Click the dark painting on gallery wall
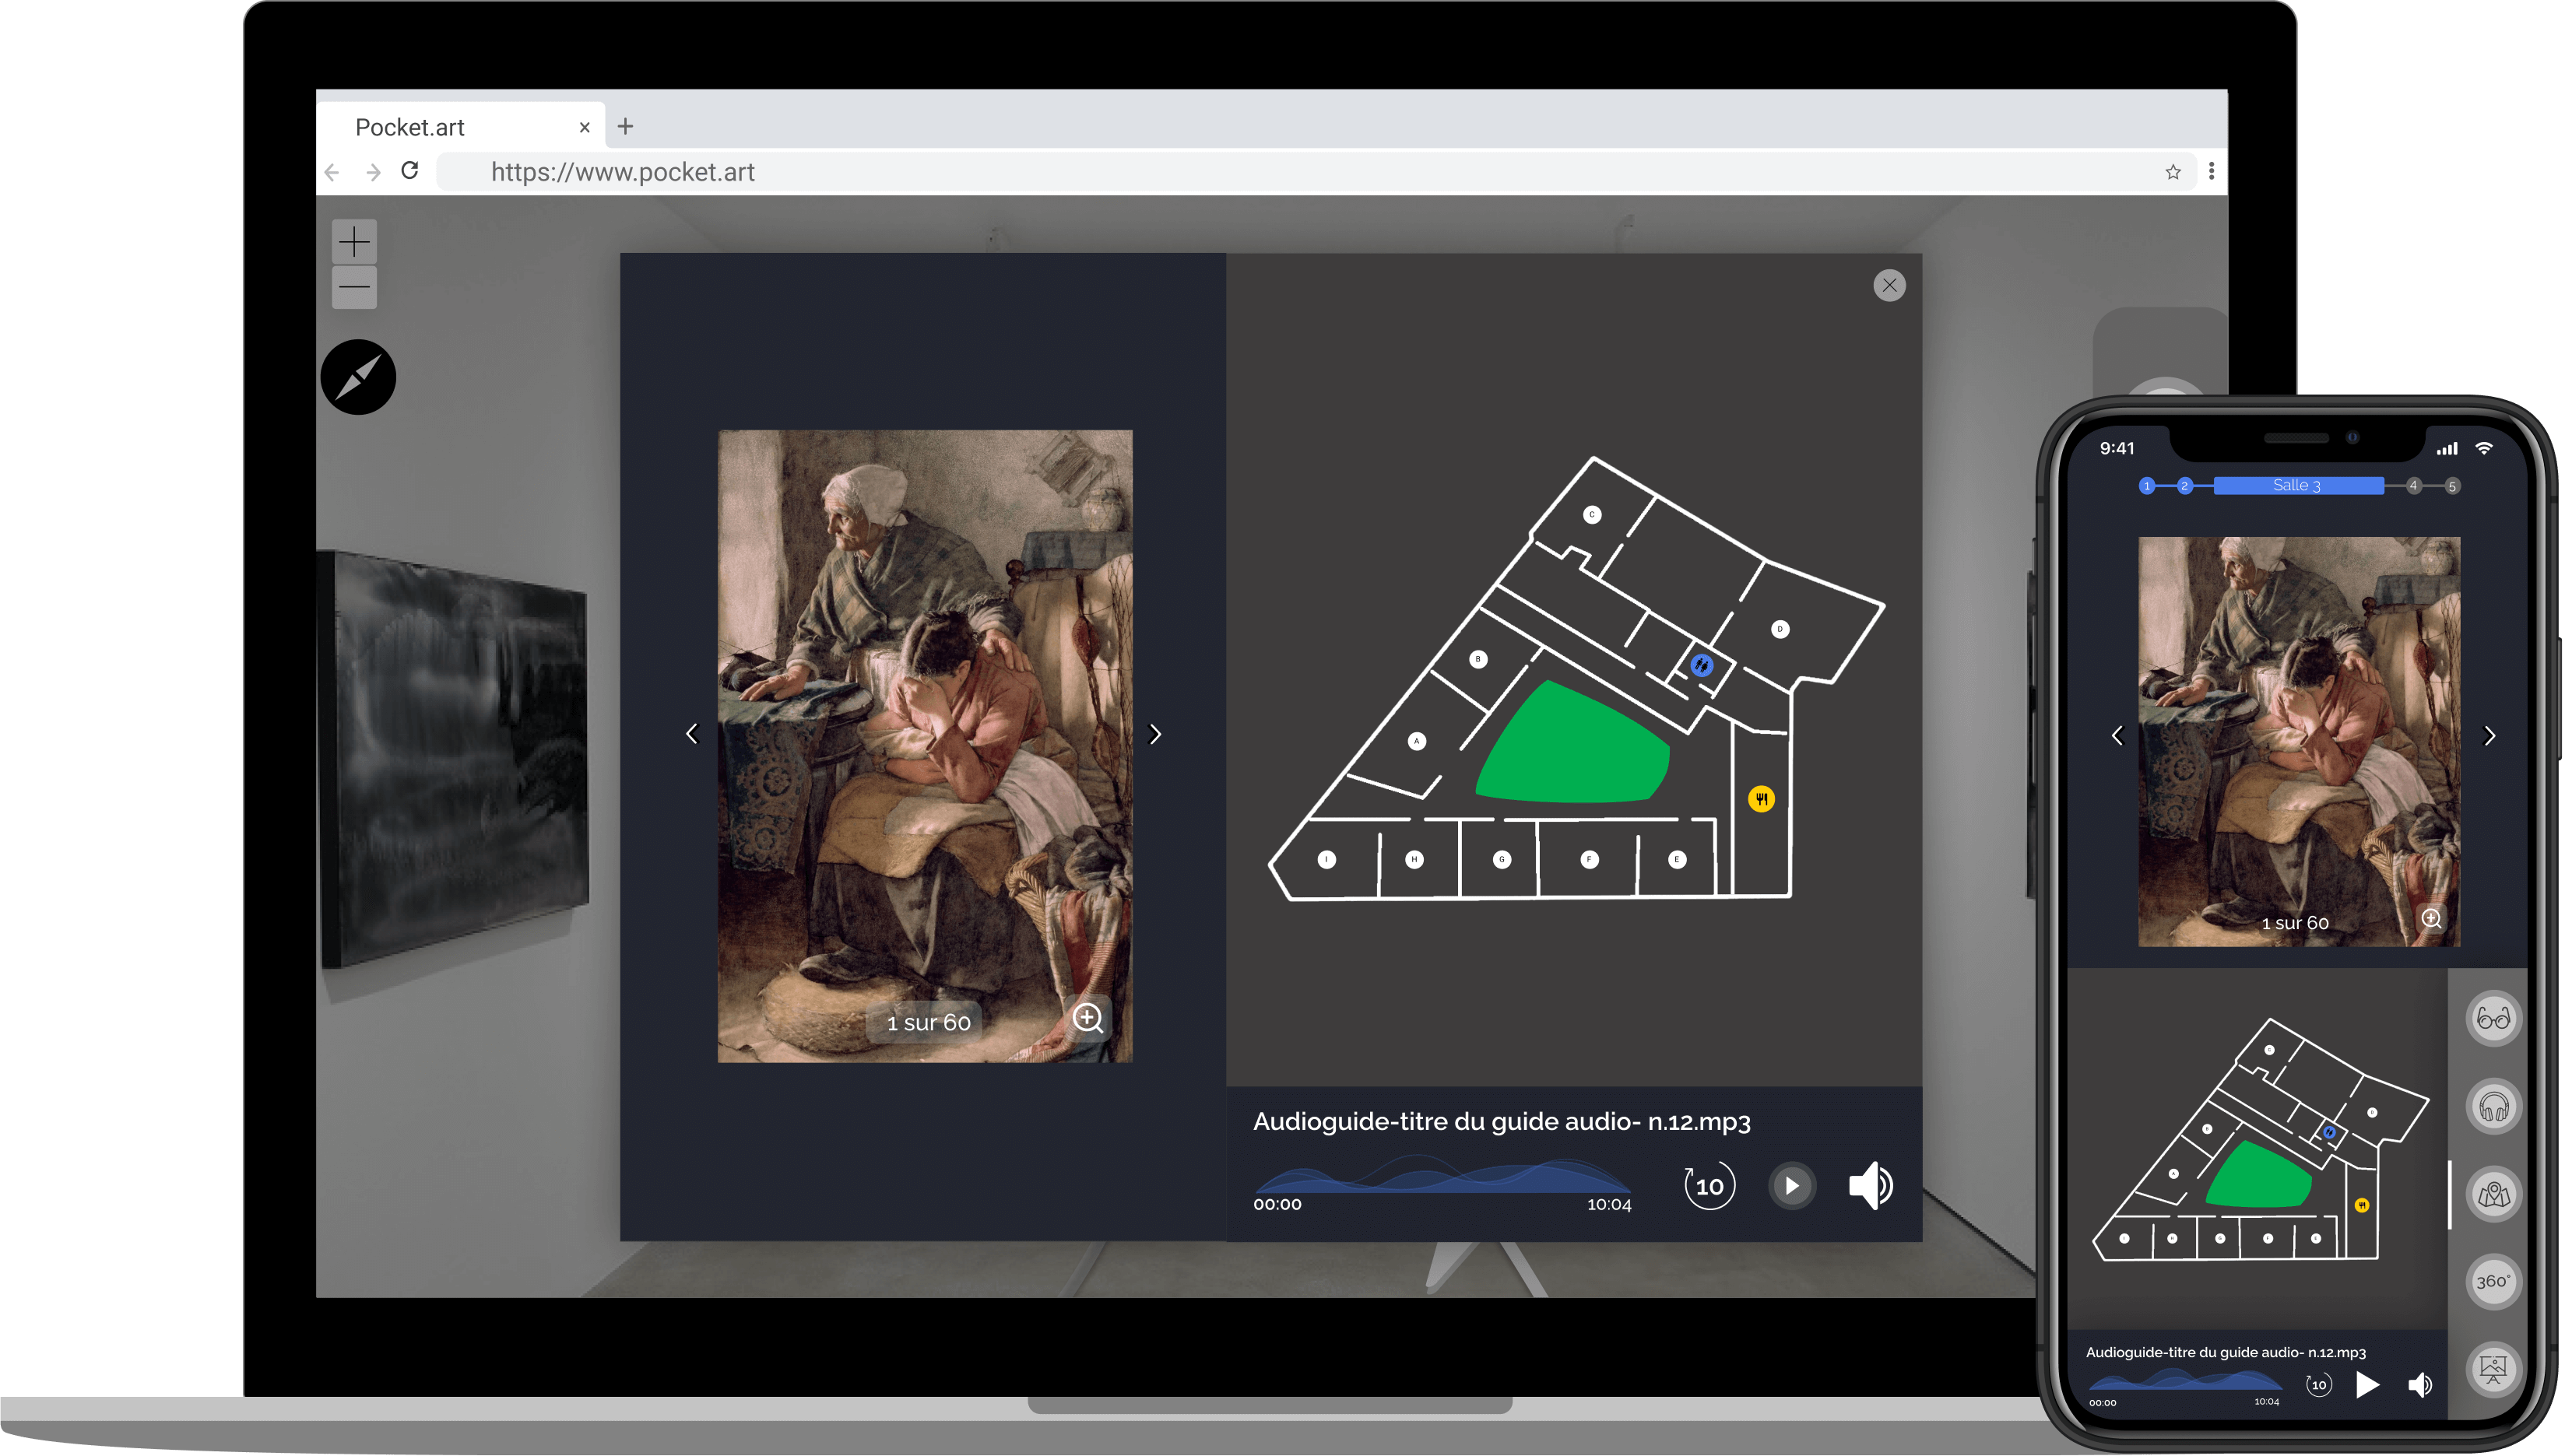 (455, 759)
